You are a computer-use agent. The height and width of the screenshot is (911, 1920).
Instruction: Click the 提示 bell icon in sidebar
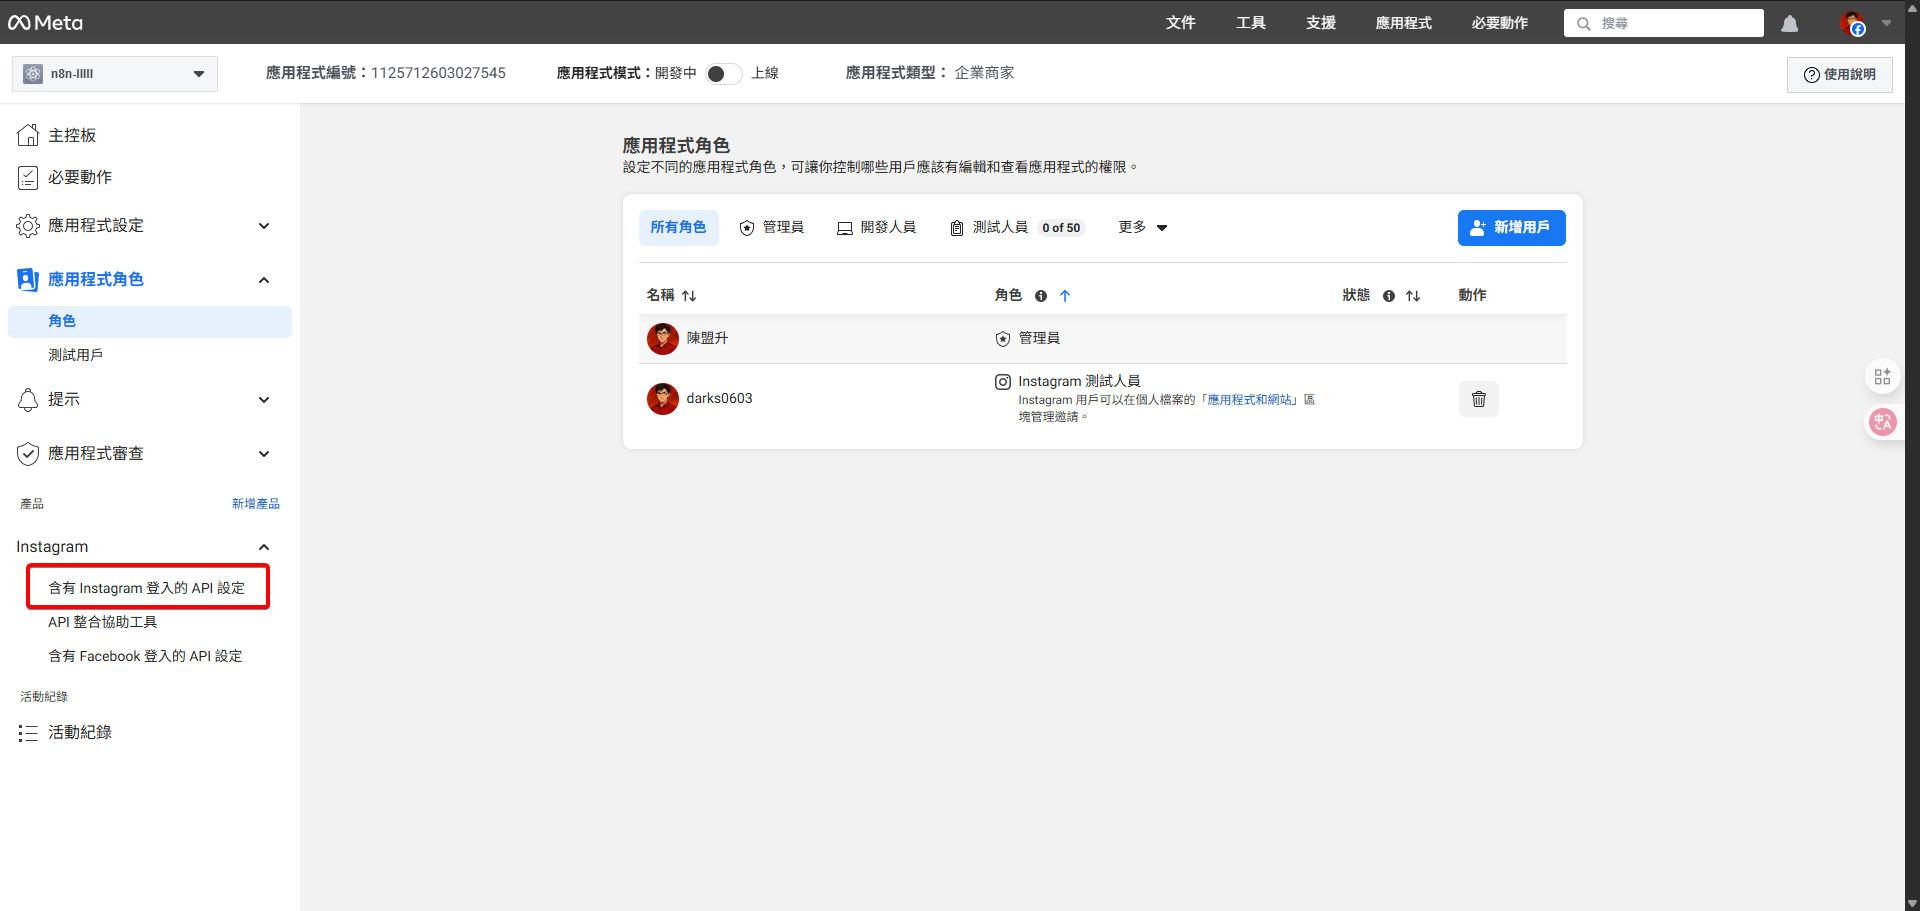[28, 399]
